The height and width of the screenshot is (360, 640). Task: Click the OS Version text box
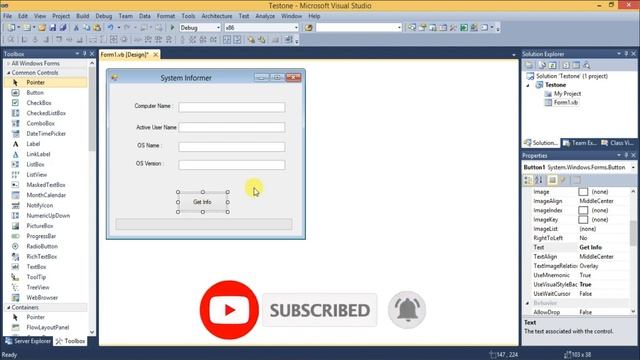232,165
